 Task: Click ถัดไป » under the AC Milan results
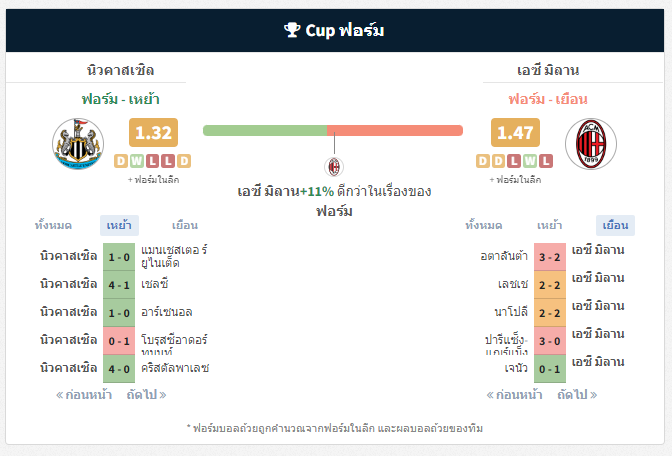tap(577, 395)
